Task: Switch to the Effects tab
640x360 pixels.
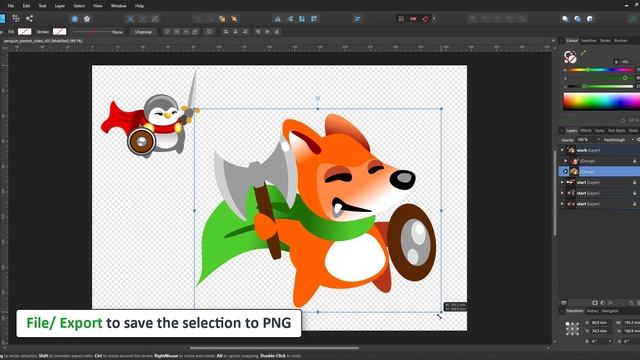Action: coord(586,131)
